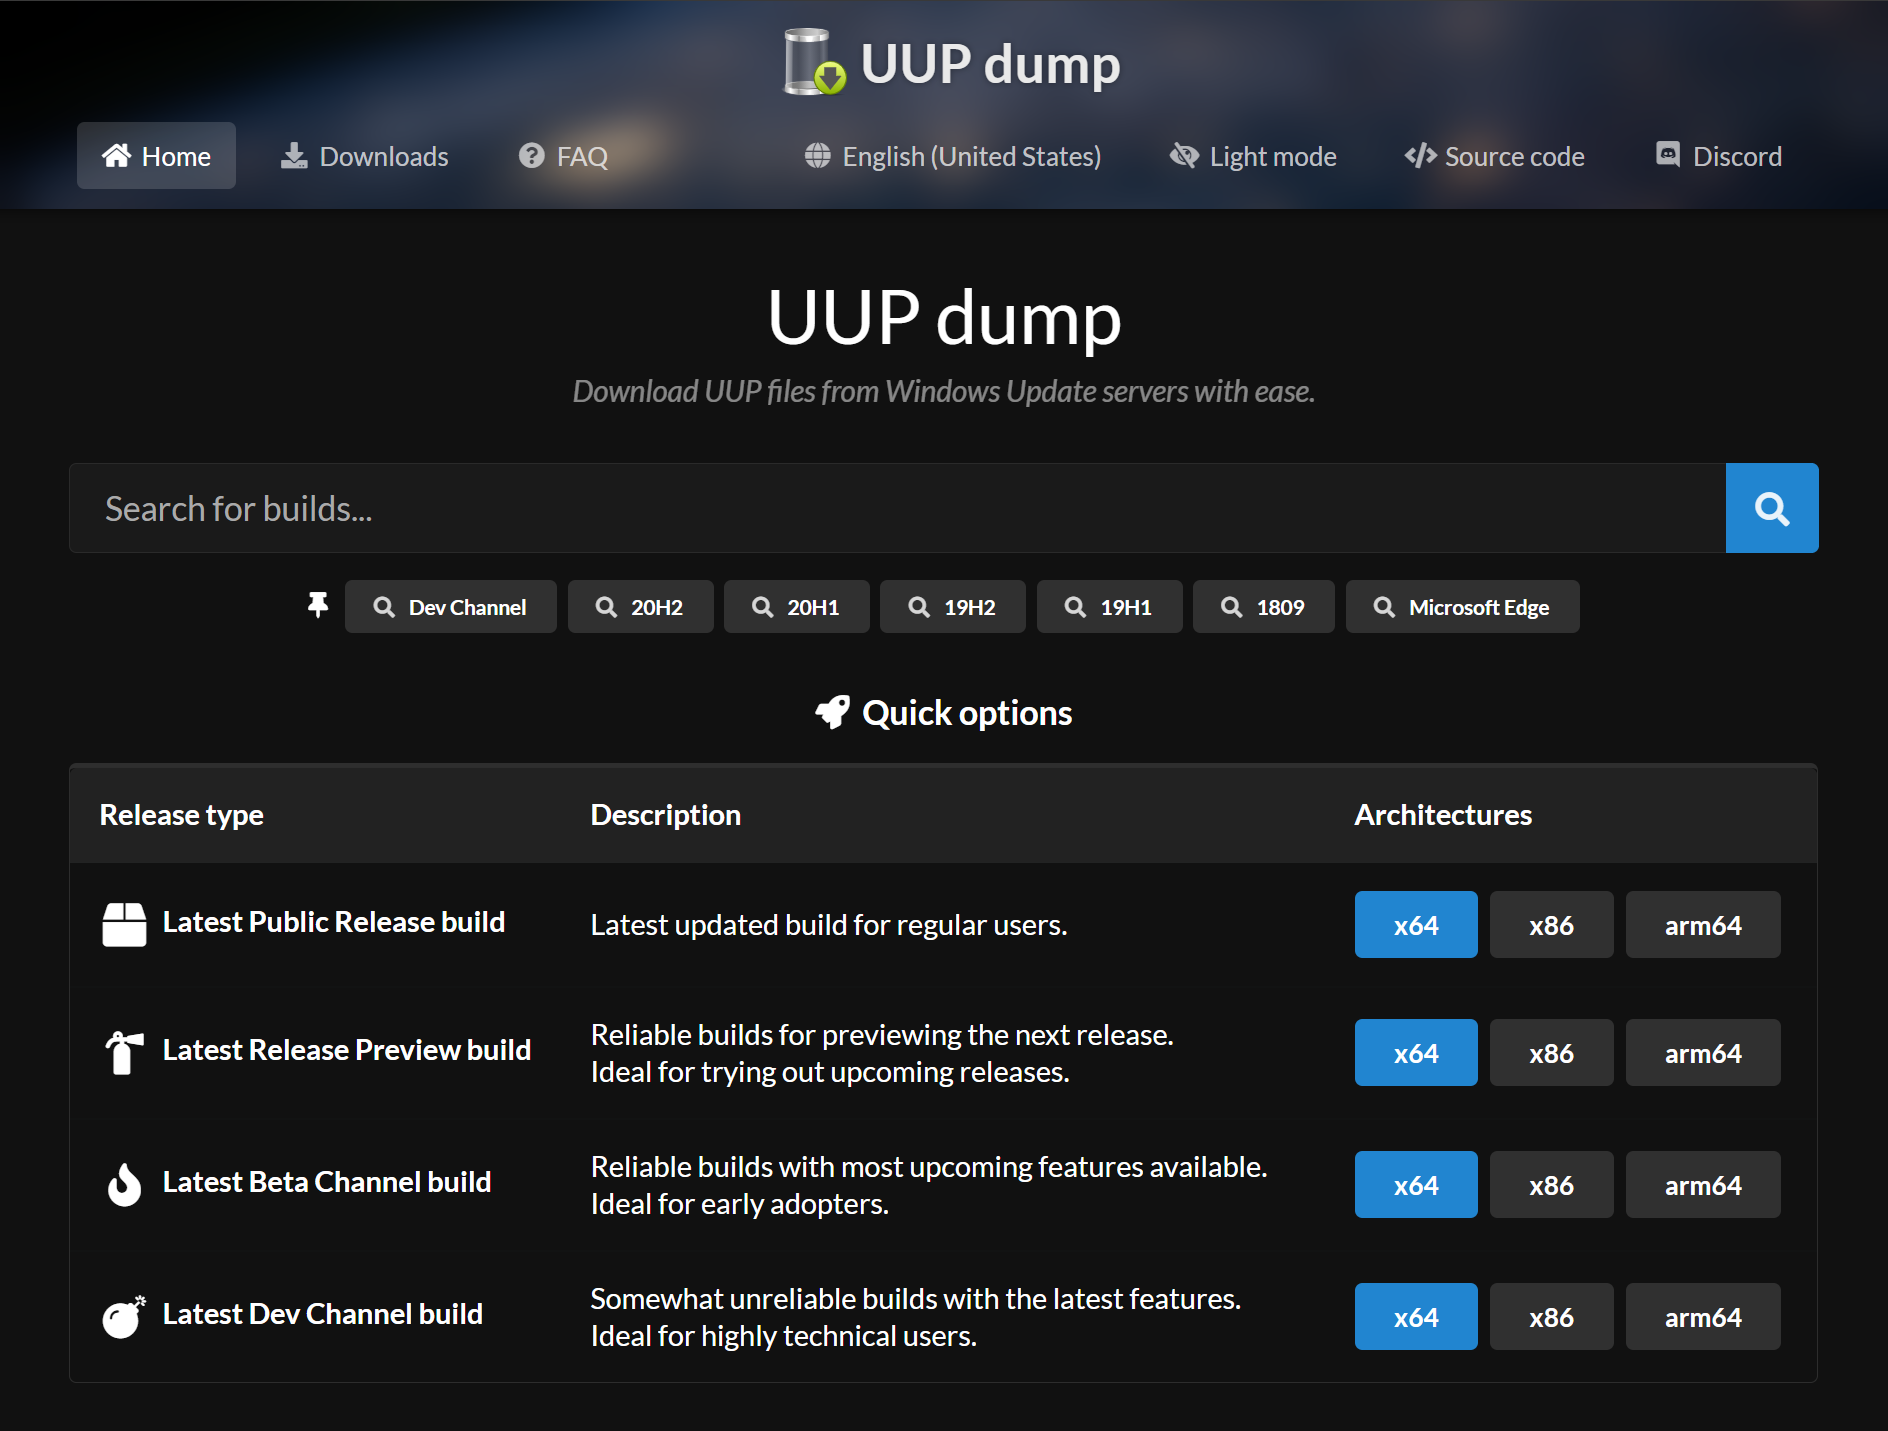The width and height of the screenshot is (1888, 1431).
Task: Select x86 for Latest Public Release build
Action: tap(1551, 925)
